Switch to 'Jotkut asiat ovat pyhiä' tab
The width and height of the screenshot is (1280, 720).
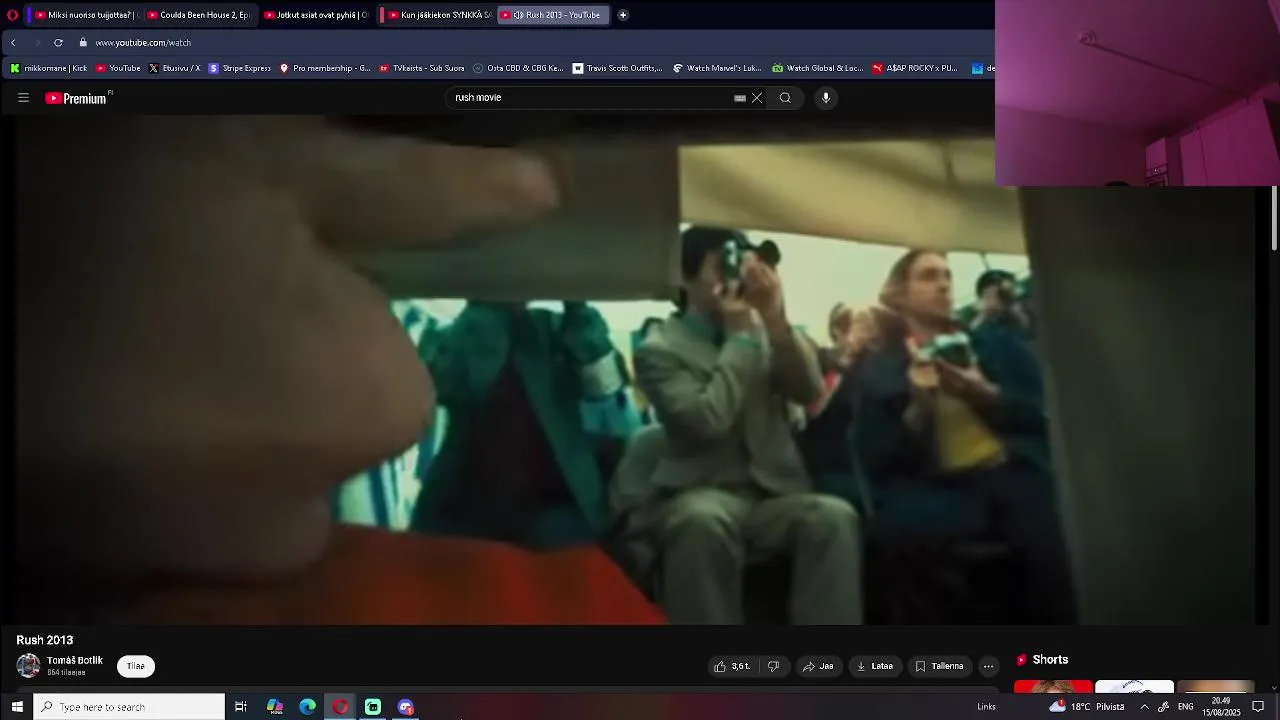tap(316, 15)
